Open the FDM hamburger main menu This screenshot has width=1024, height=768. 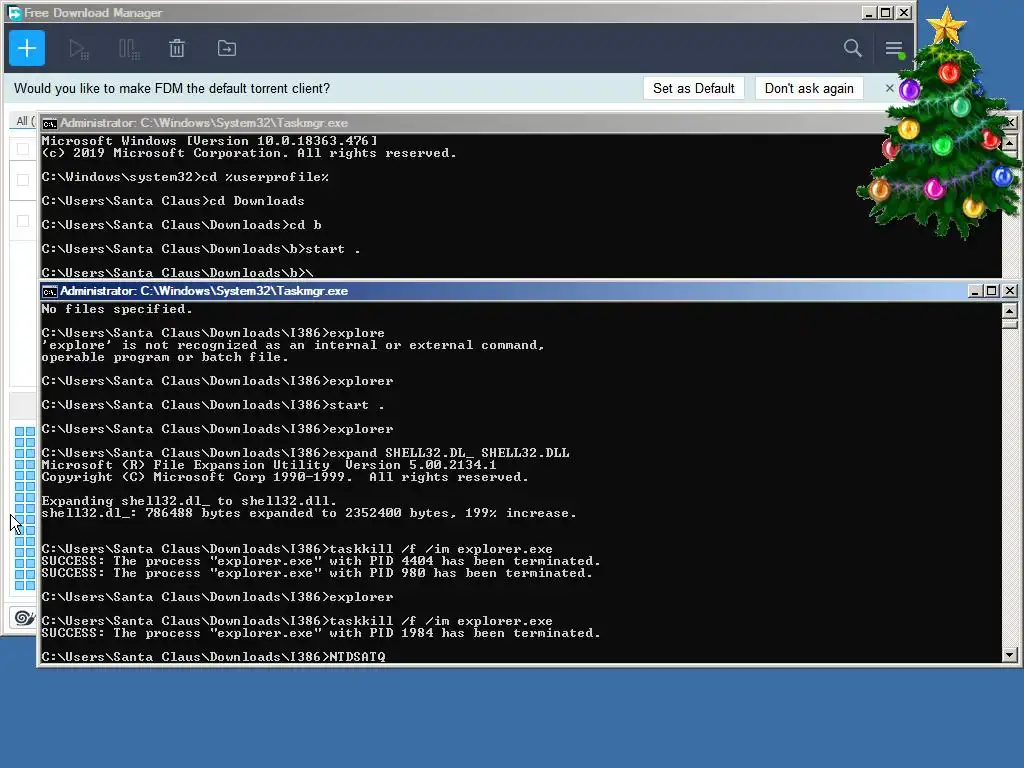click(894, 48)
